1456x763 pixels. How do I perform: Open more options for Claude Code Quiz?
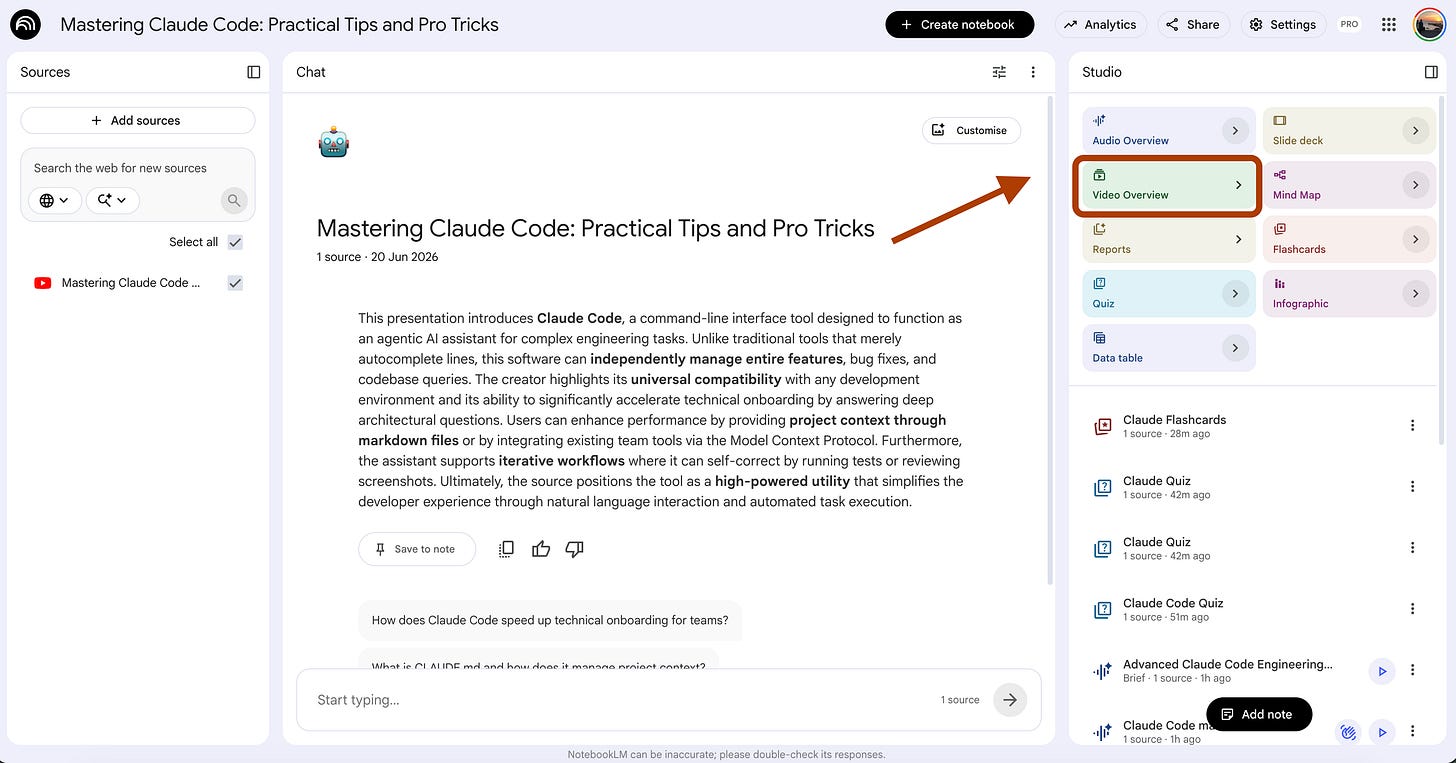tap(1413, 609)
